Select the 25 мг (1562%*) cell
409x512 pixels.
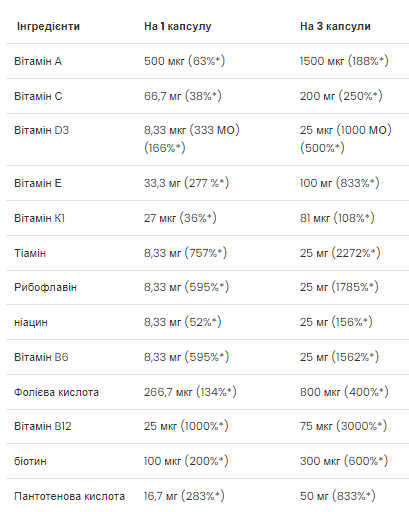click(339, 357)
